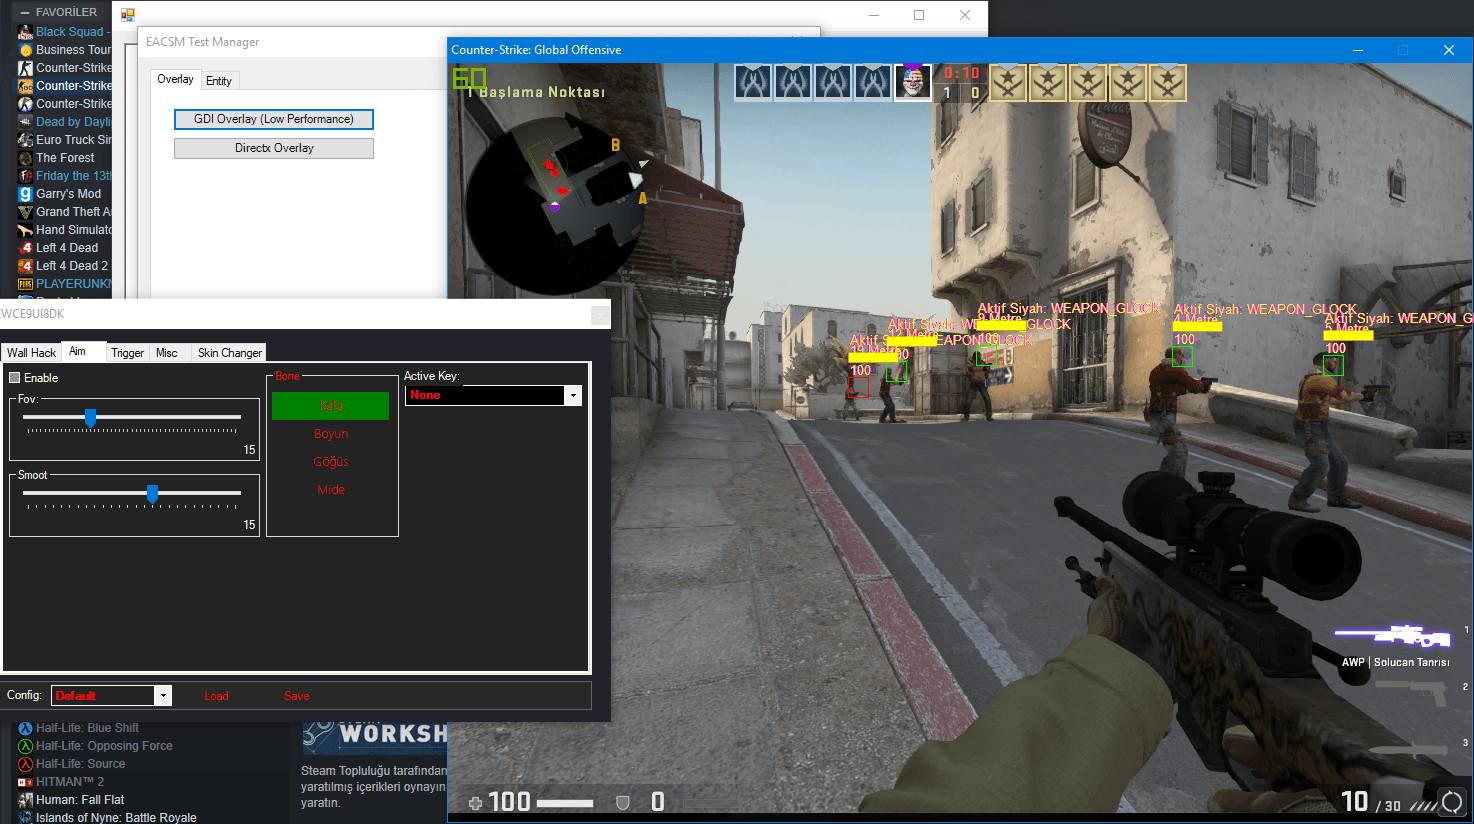The width and height of the screenshot is (1474, 824).
Task: Click the Half-Life: Blue Shift icon
Action: tap(25, 728)
